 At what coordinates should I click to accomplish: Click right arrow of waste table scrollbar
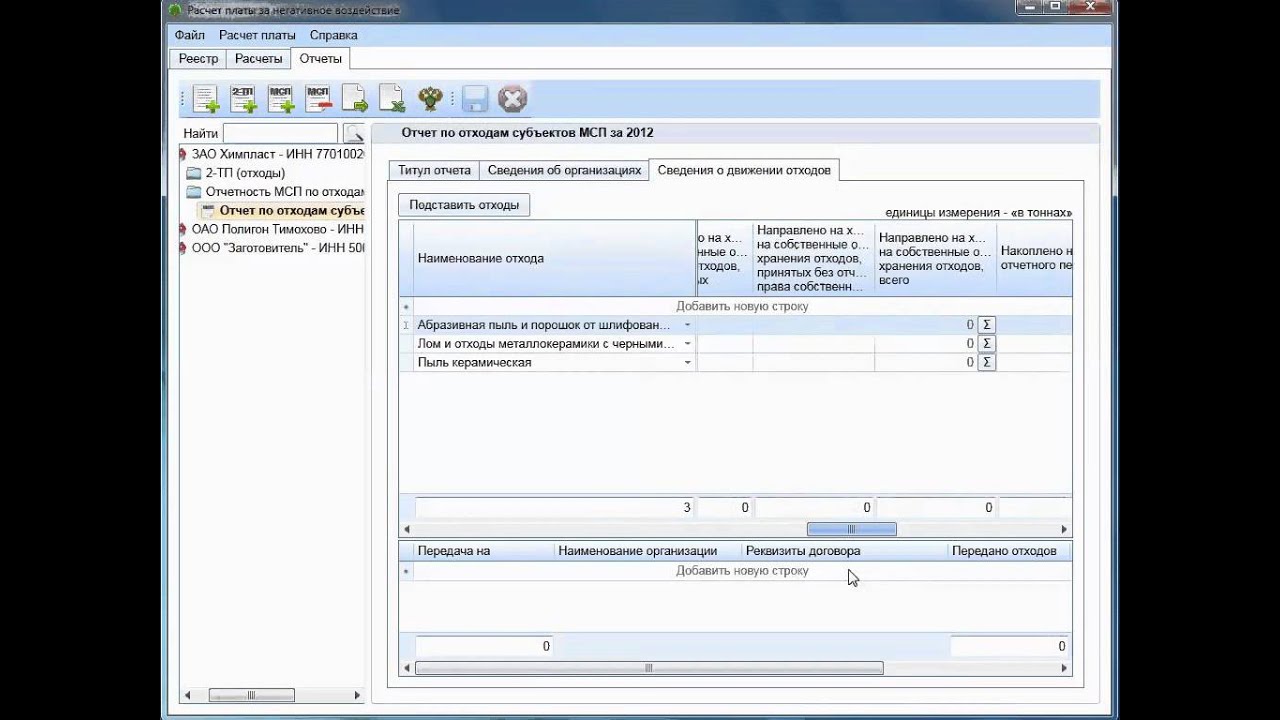click(1064, 529)
